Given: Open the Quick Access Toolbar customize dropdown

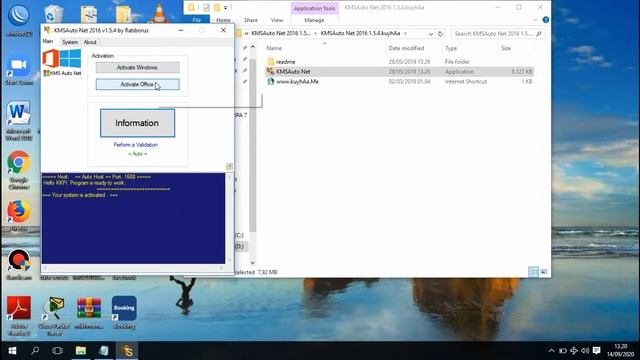Looking at the screenshot, I should click(x=226, y=7).
